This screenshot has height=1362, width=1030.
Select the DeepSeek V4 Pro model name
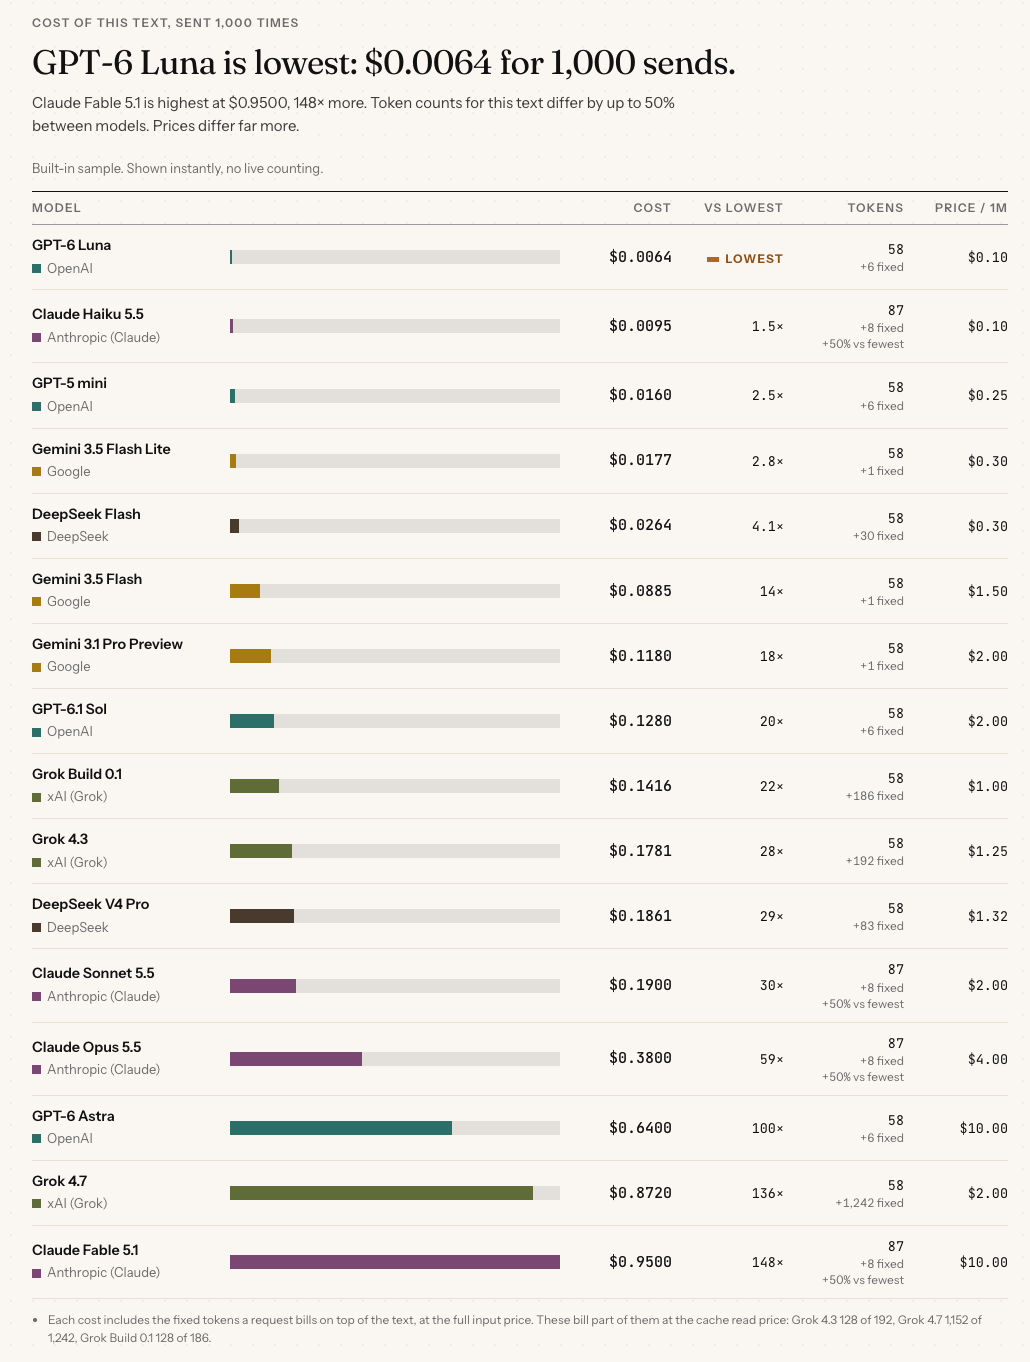click(90, 904)
